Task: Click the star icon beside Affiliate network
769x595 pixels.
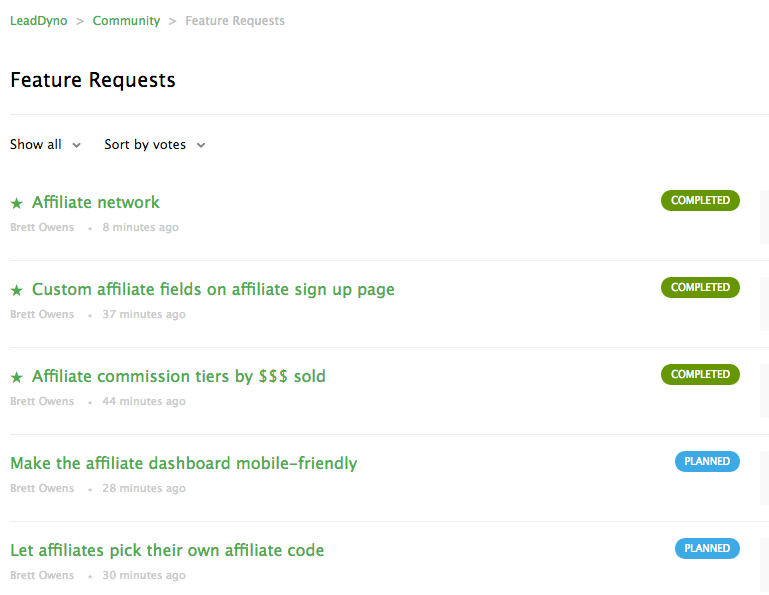Action: [17, 203]
